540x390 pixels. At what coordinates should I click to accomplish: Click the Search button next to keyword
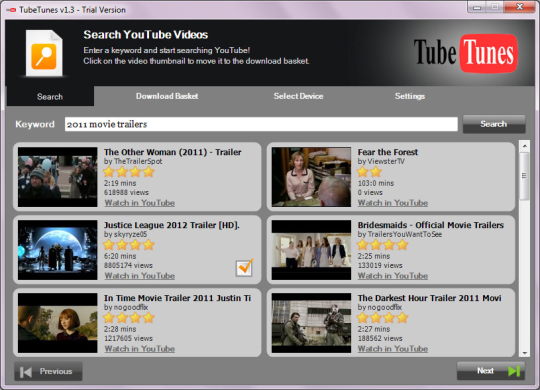tap(494, 124)
